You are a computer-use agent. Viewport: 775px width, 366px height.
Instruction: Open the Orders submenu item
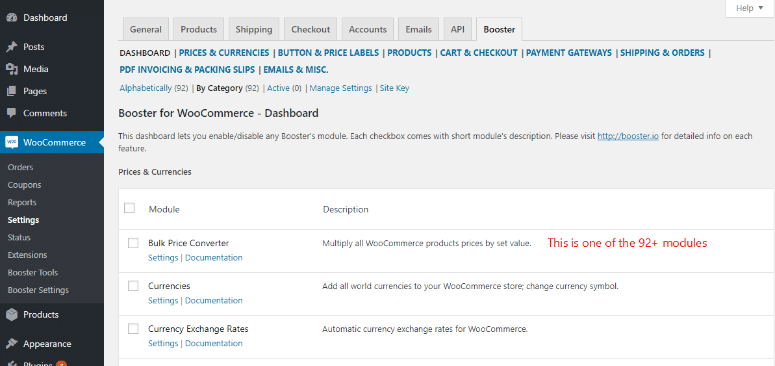pos(20,167)
